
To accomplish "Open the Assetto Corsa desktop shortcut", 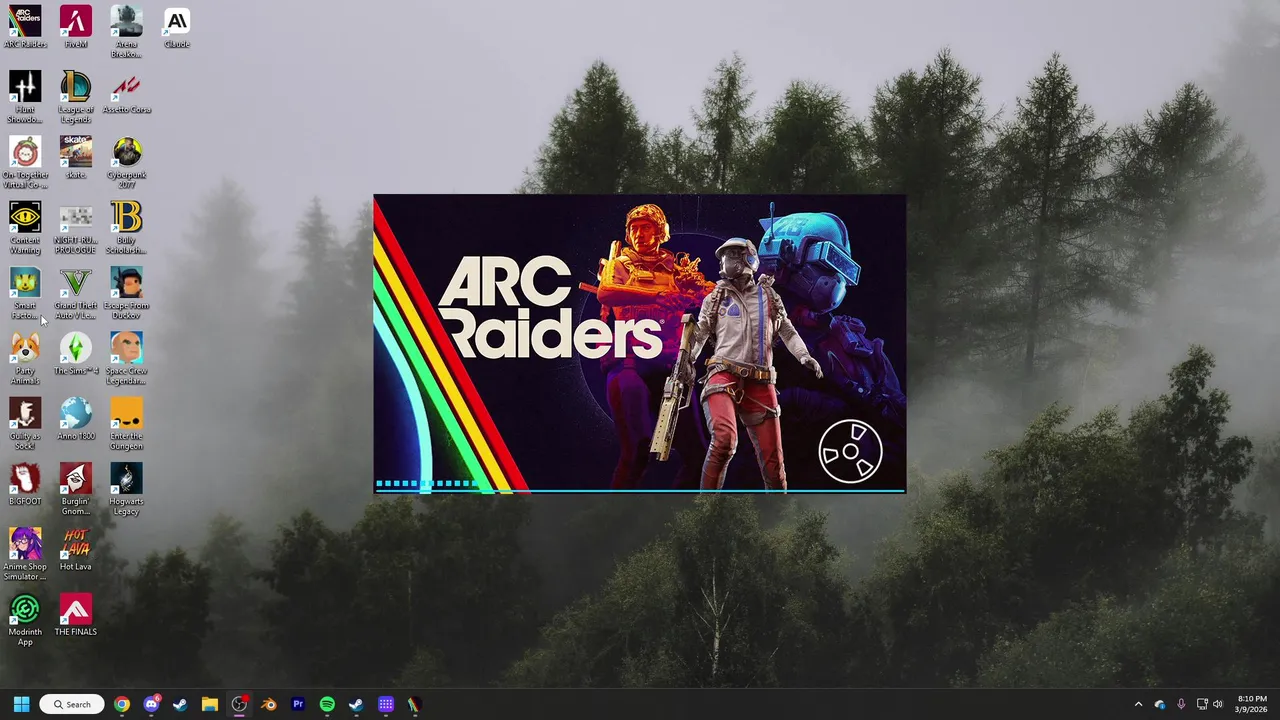I will (126, 93).
